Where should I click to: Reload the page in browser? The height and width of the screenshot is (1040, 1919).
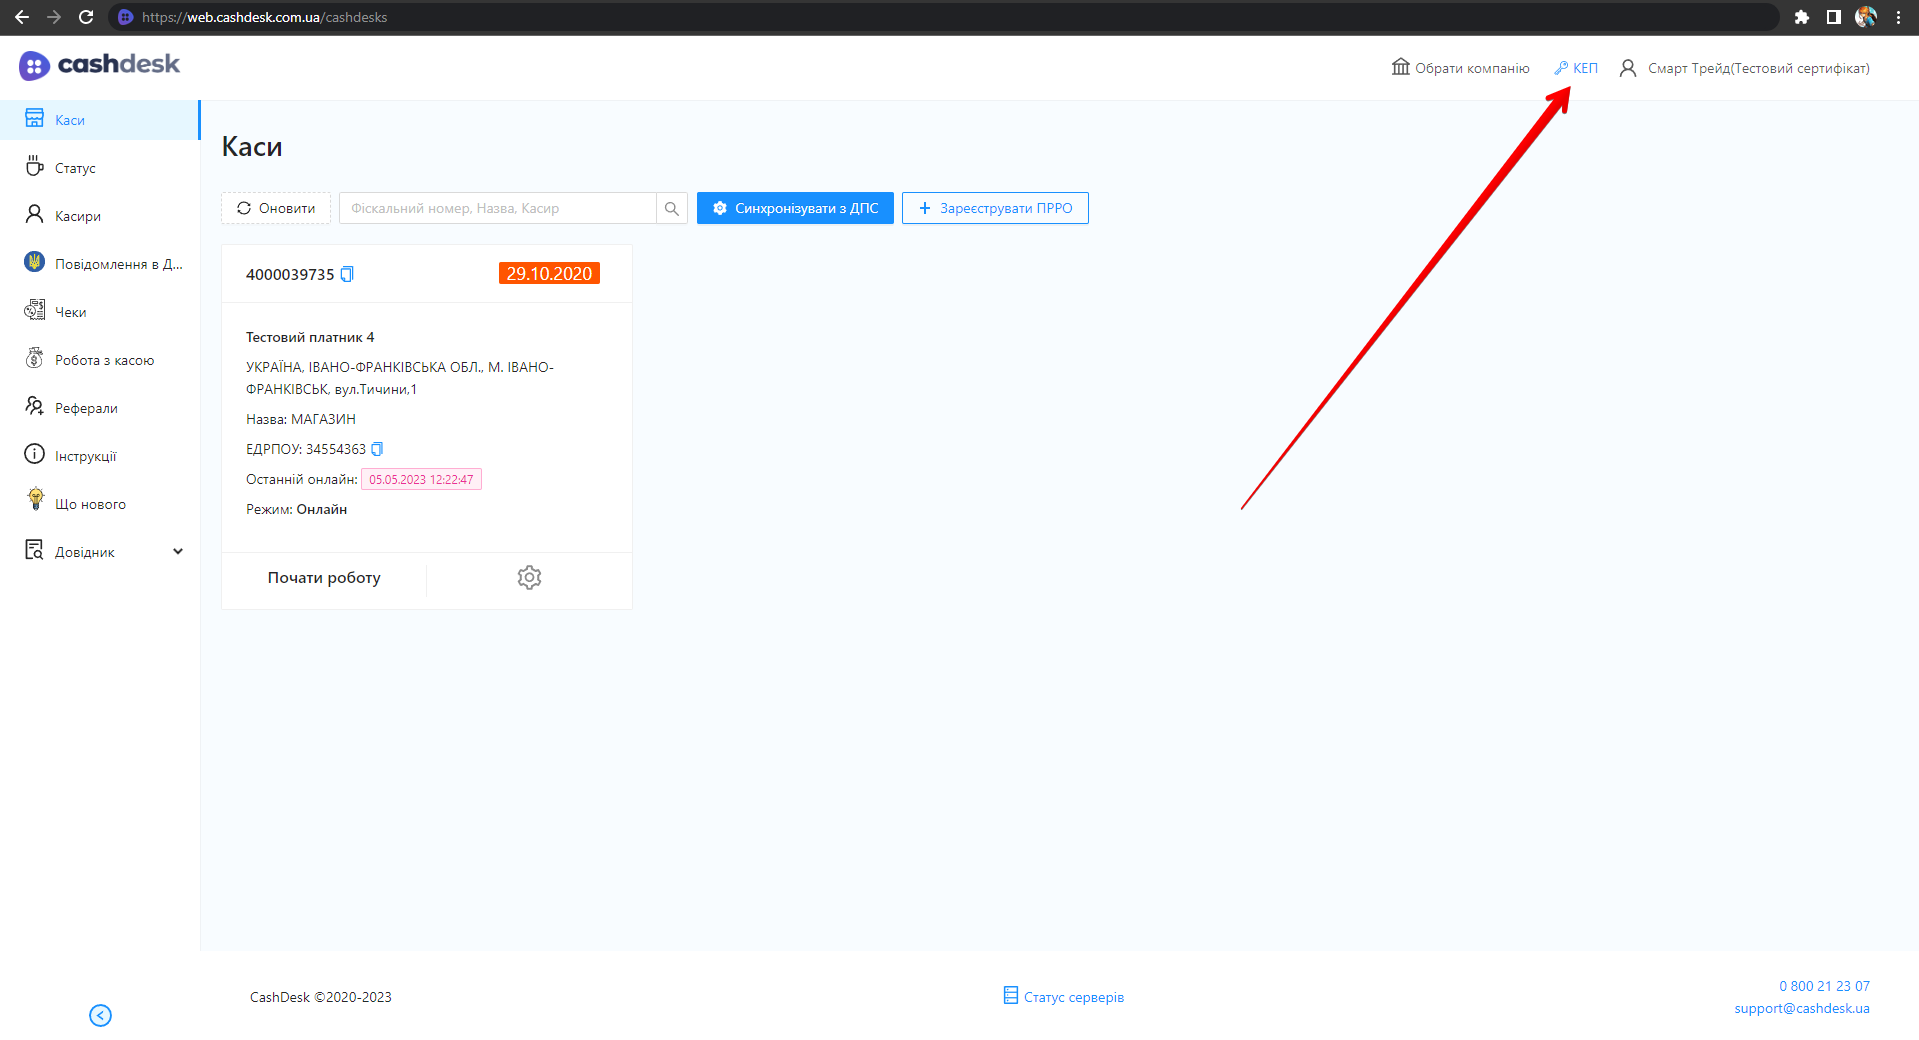[x=86, y=17]
